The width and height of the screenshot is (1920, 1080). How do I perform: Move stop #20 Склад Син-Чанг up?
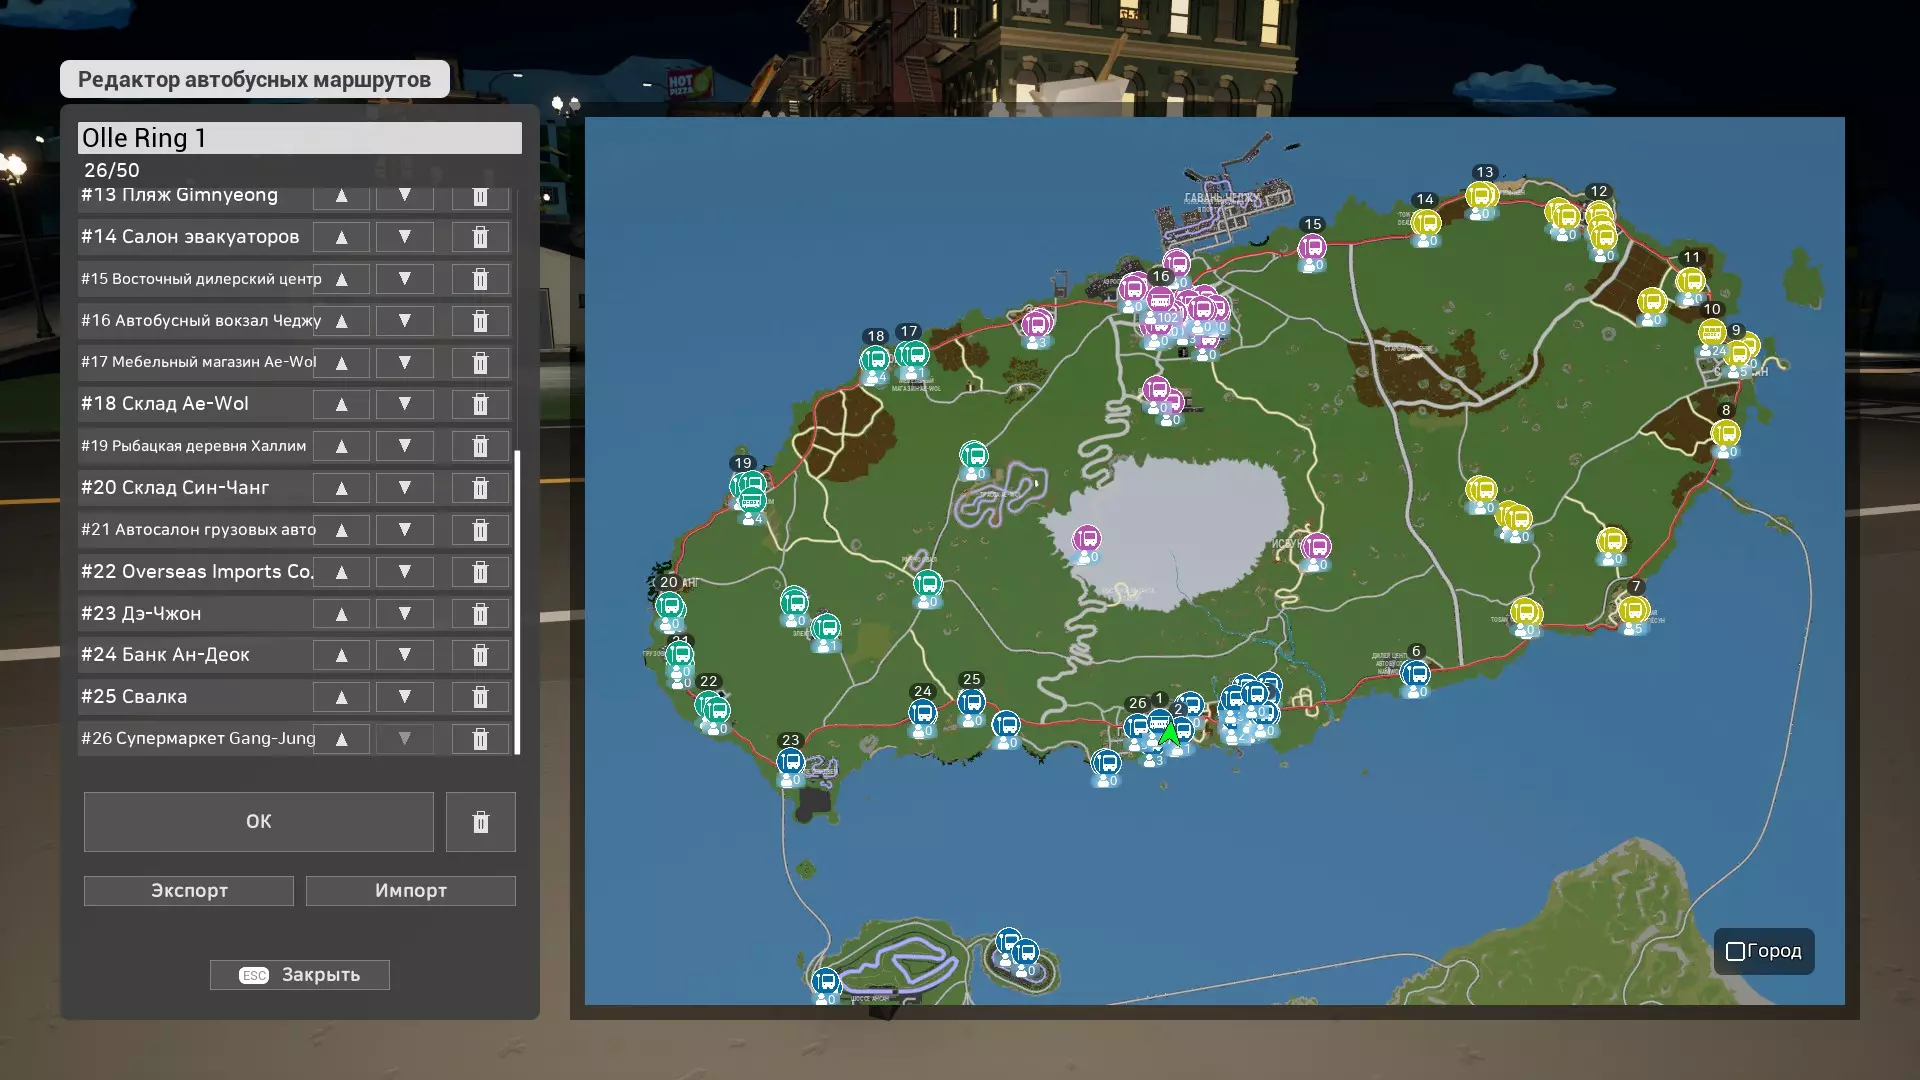(341, 488)
